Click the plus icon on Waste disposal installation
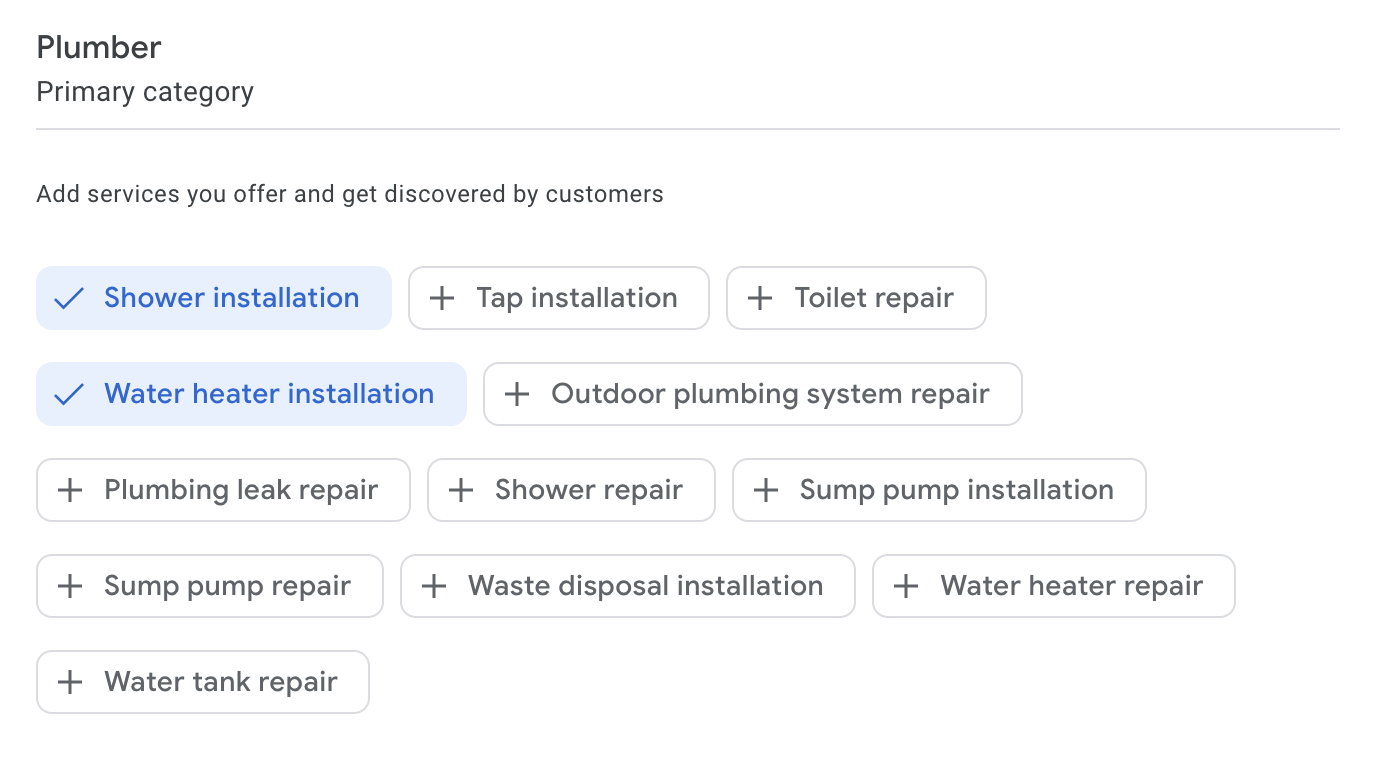 (434, 586)
